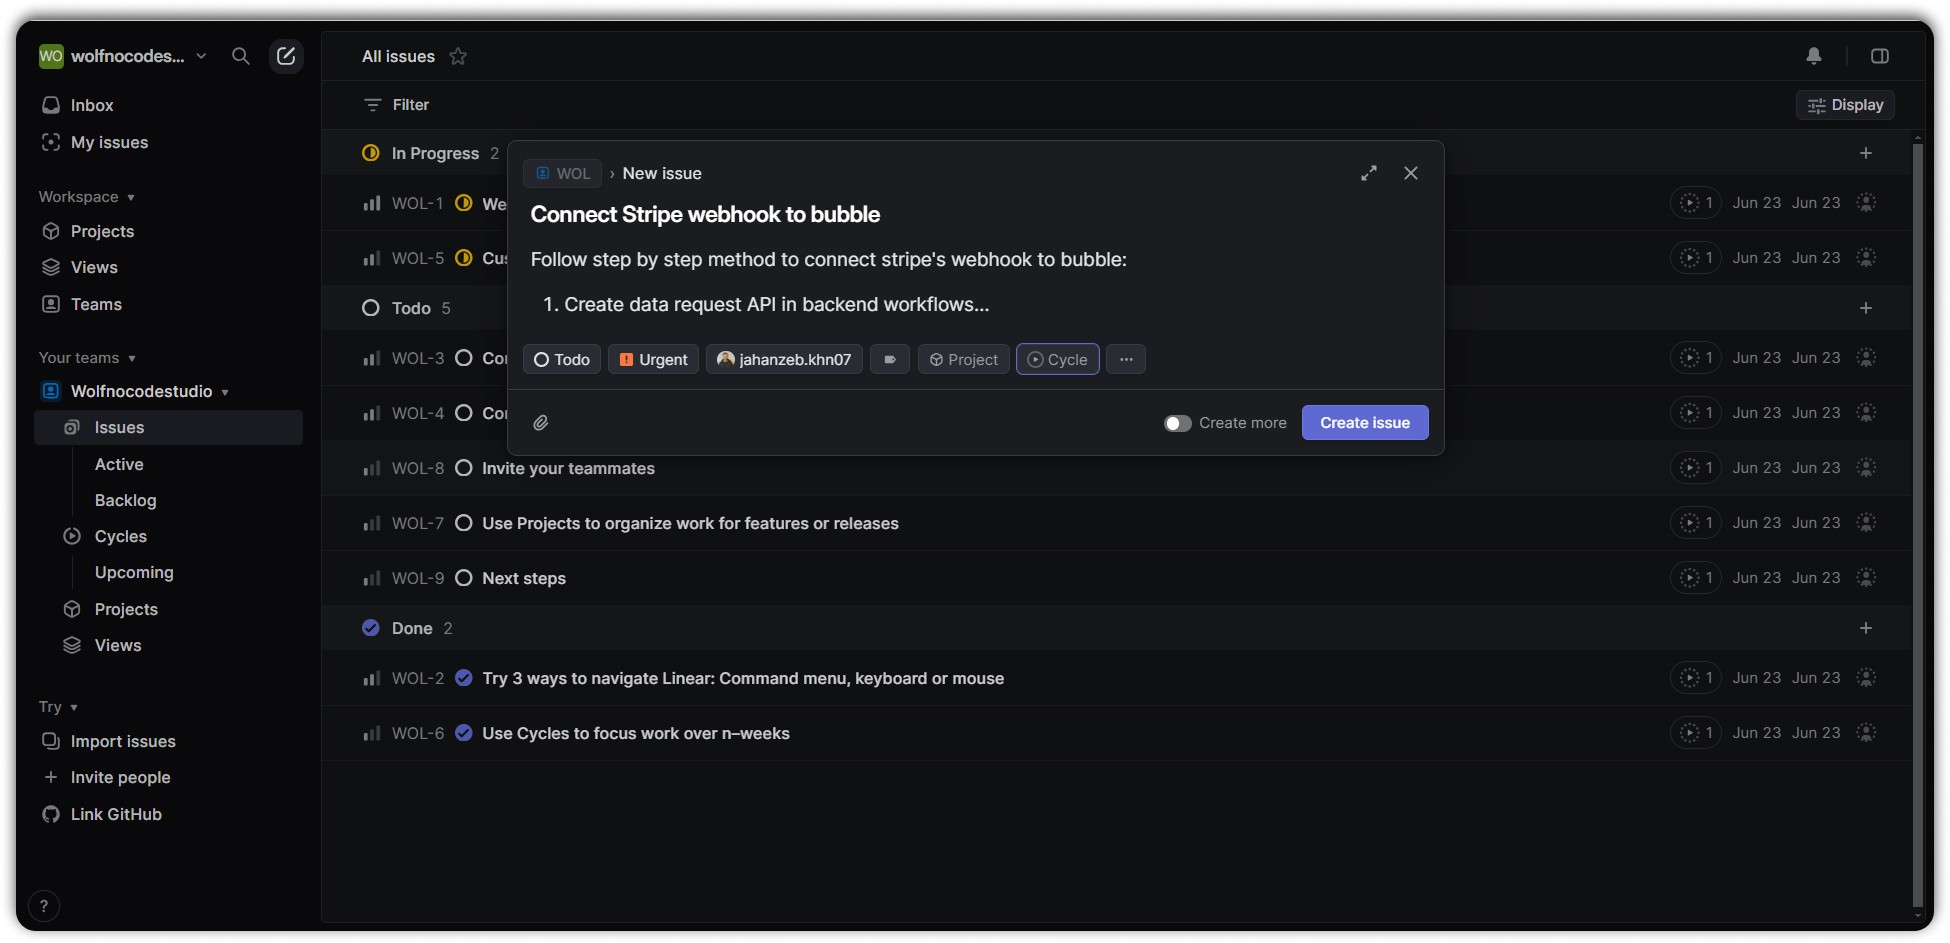Close the new issue dialog
Image resolution: width=1950 pixels, height=943 pixels.
1411,173
